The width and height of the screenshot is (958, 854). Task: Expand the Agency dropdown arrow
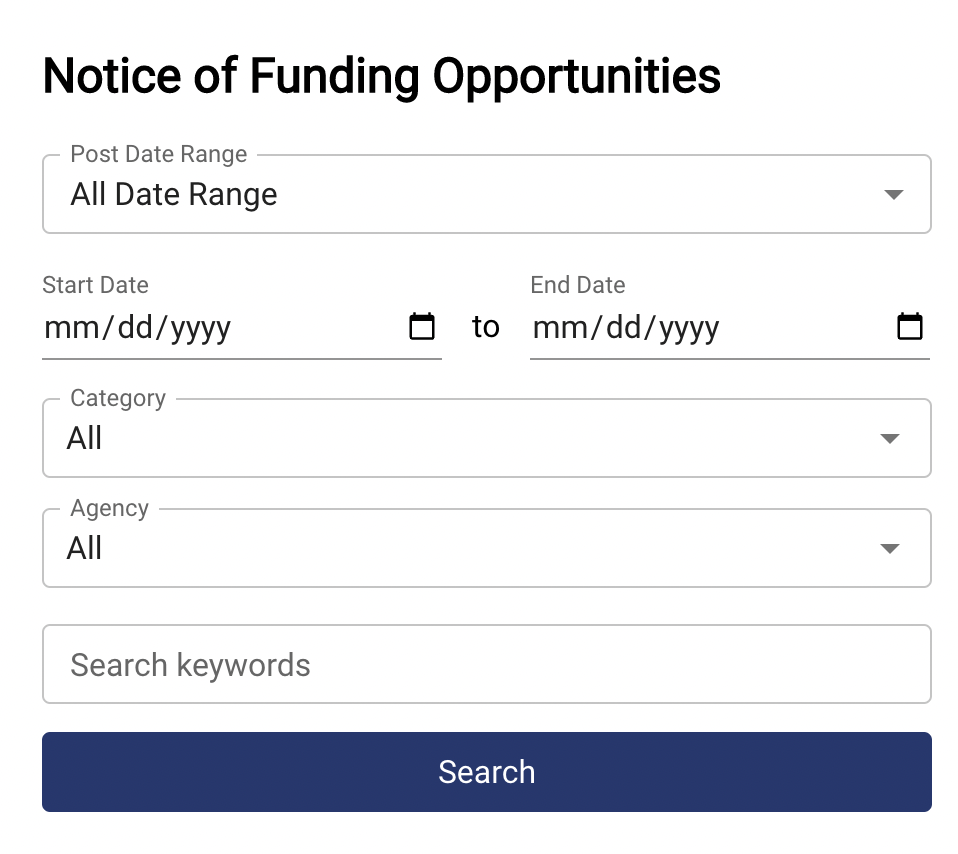click(x=889, y=548)
